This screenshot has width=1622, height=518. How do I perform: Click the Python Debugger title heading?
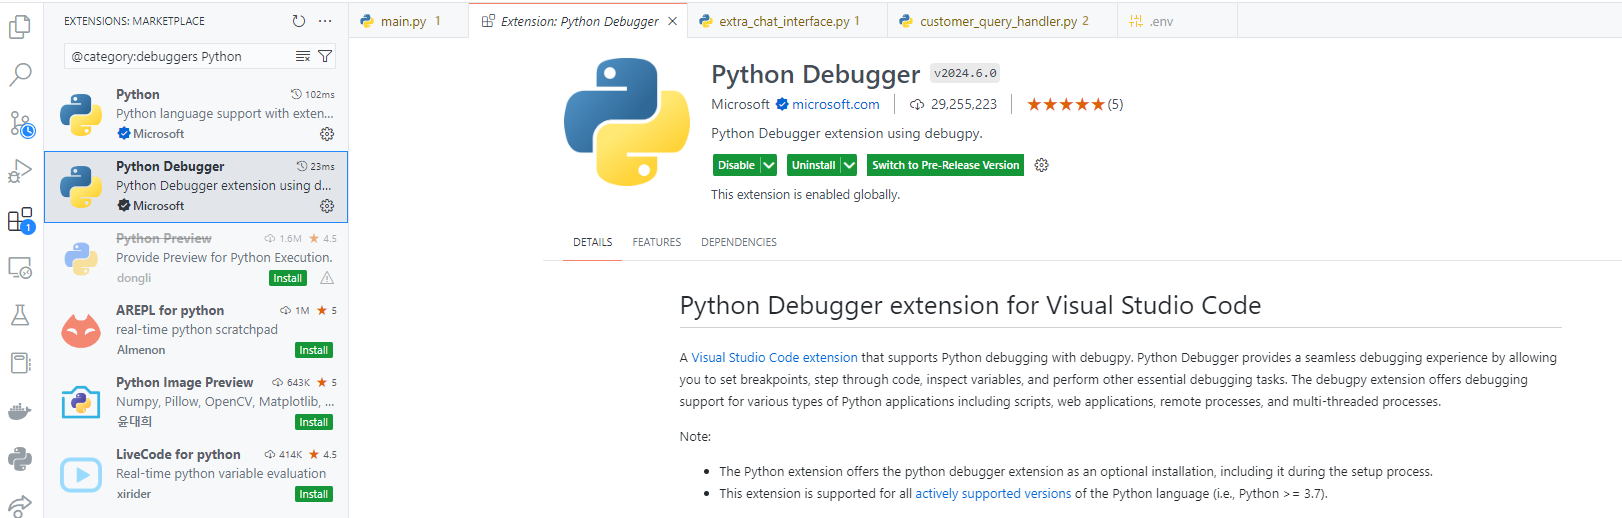pyautogui.click(x=815, y=74)
